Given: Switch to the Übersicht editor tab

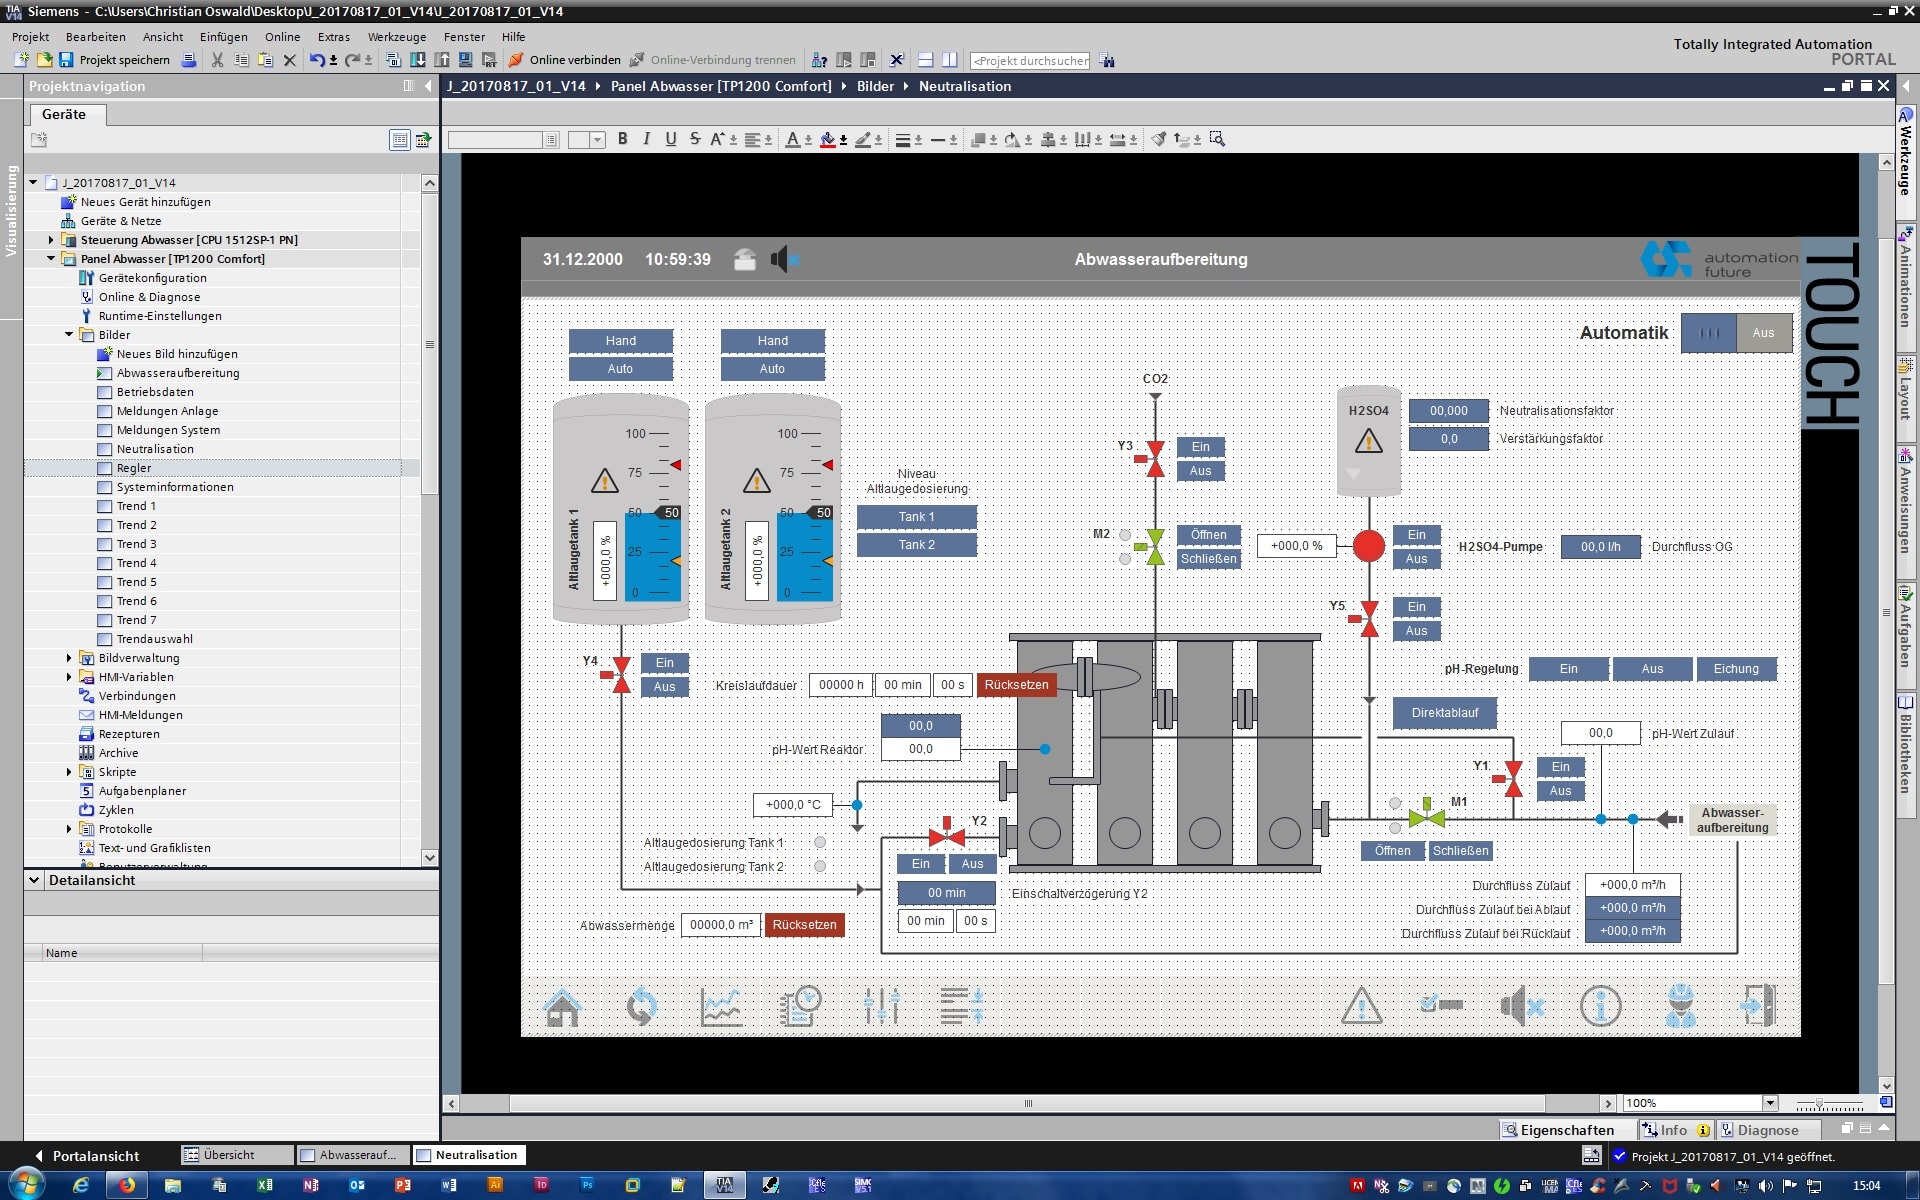Looking at the screenshot, I should 237,1155.
